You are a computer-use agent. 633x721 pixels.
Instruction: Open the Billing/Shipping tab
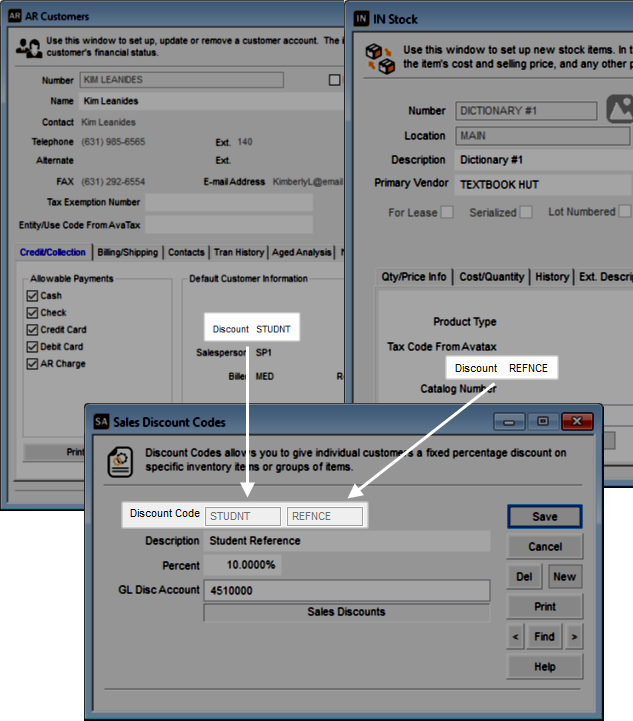[126, 253]
